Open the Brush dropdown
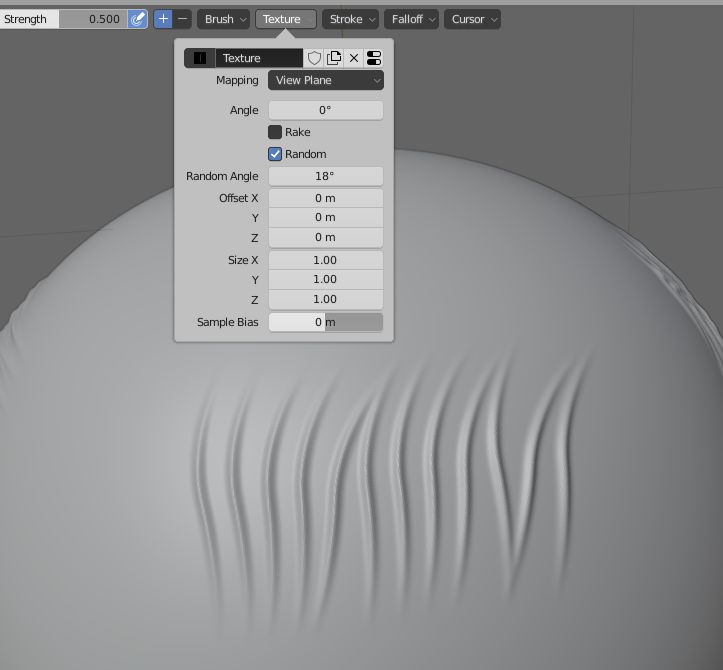723x670 pixels. pos(224,19)
